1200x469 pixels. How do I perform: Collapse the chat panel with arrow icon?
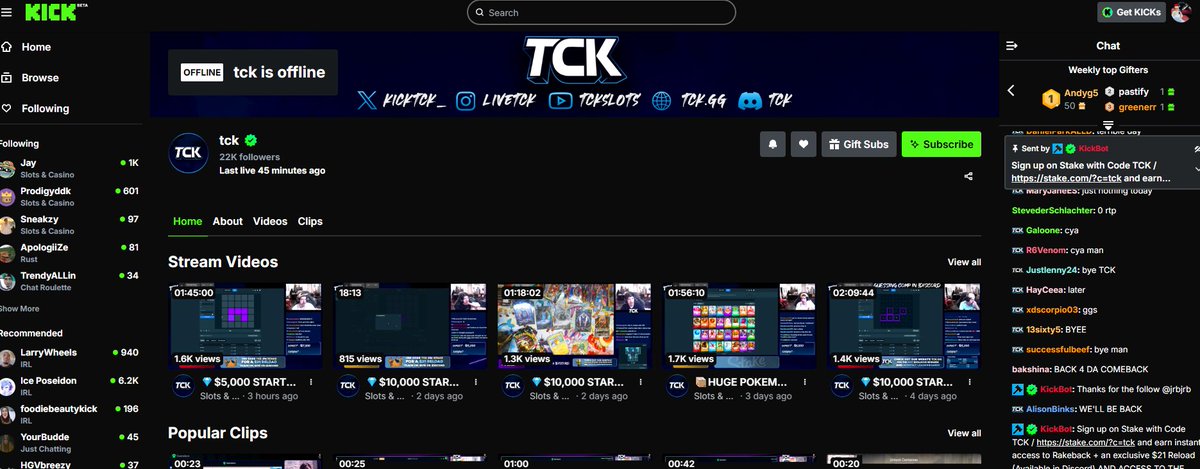pos(1011,46)
